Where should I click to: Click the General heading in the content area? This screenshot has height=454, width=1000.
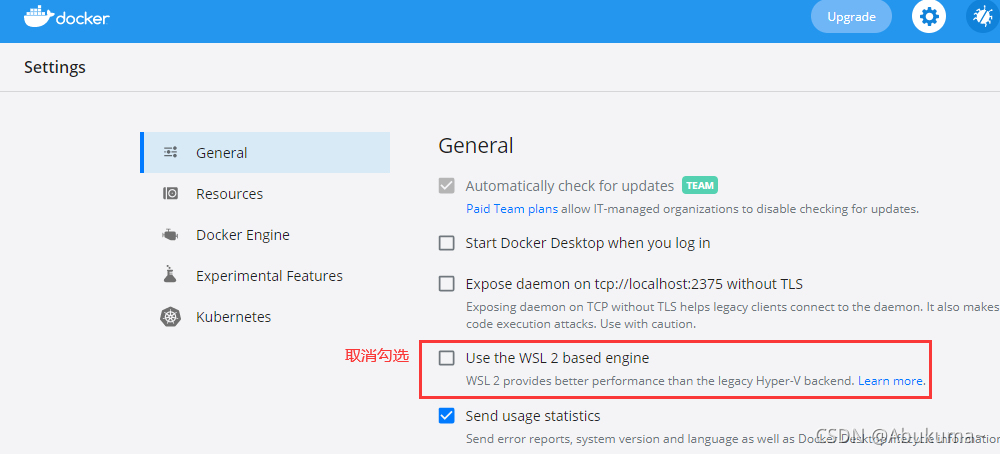point(476,145)
